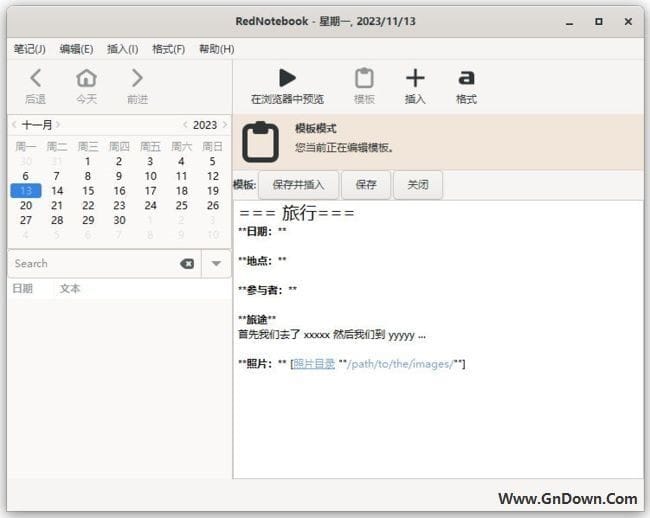This screenshot has width=650, height=518.
Task: Go back using the 后退 arrow icon
Action: point(36,78)
